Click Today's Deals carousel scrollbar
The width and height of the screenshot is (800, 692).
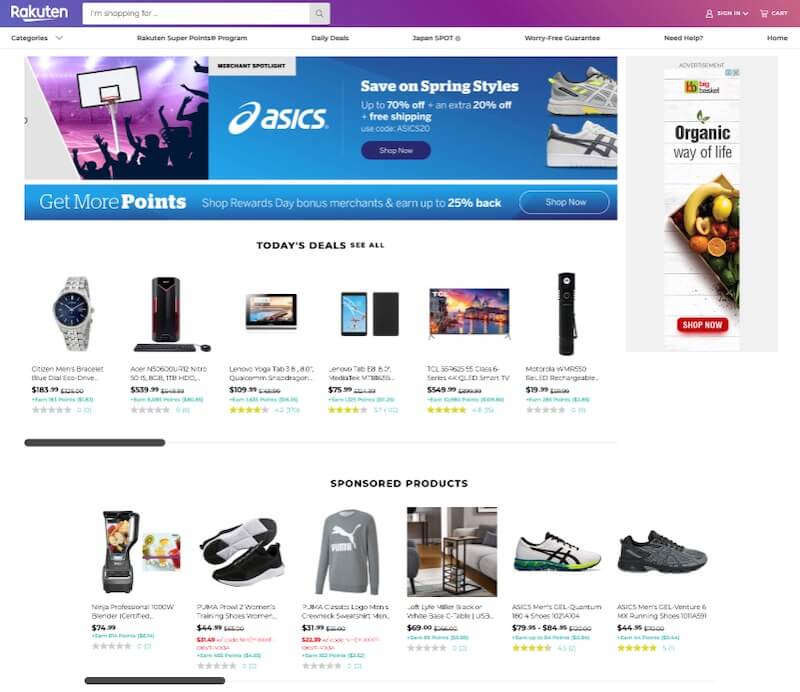click(x=95, y=442)
